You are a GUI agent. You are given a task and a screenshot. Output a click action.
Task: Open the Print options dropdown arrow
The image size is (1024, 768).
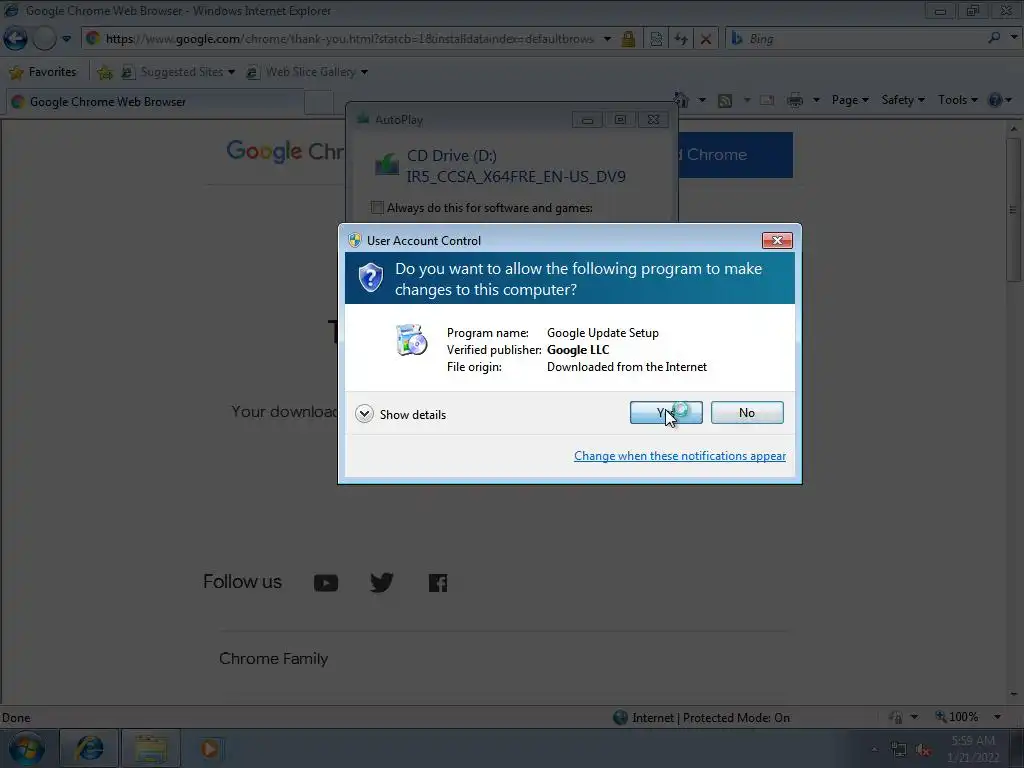point(816,101)
